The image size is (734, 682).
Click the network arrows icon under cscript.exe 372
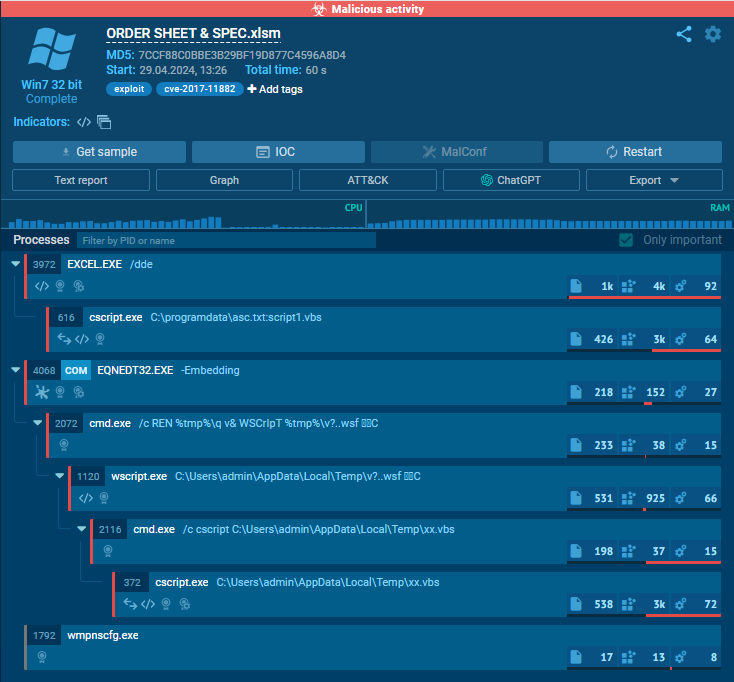[130, 604]
